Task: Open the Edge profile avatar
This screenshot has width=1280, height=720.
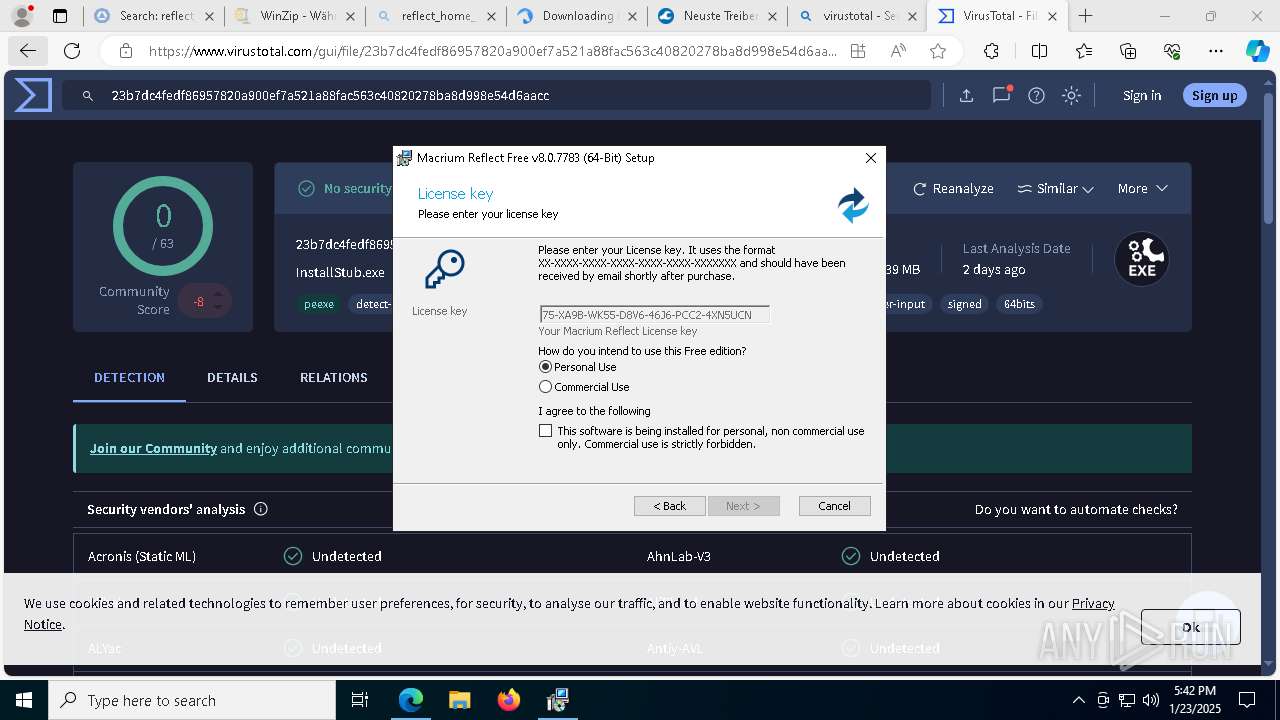Action: (22, 15)
